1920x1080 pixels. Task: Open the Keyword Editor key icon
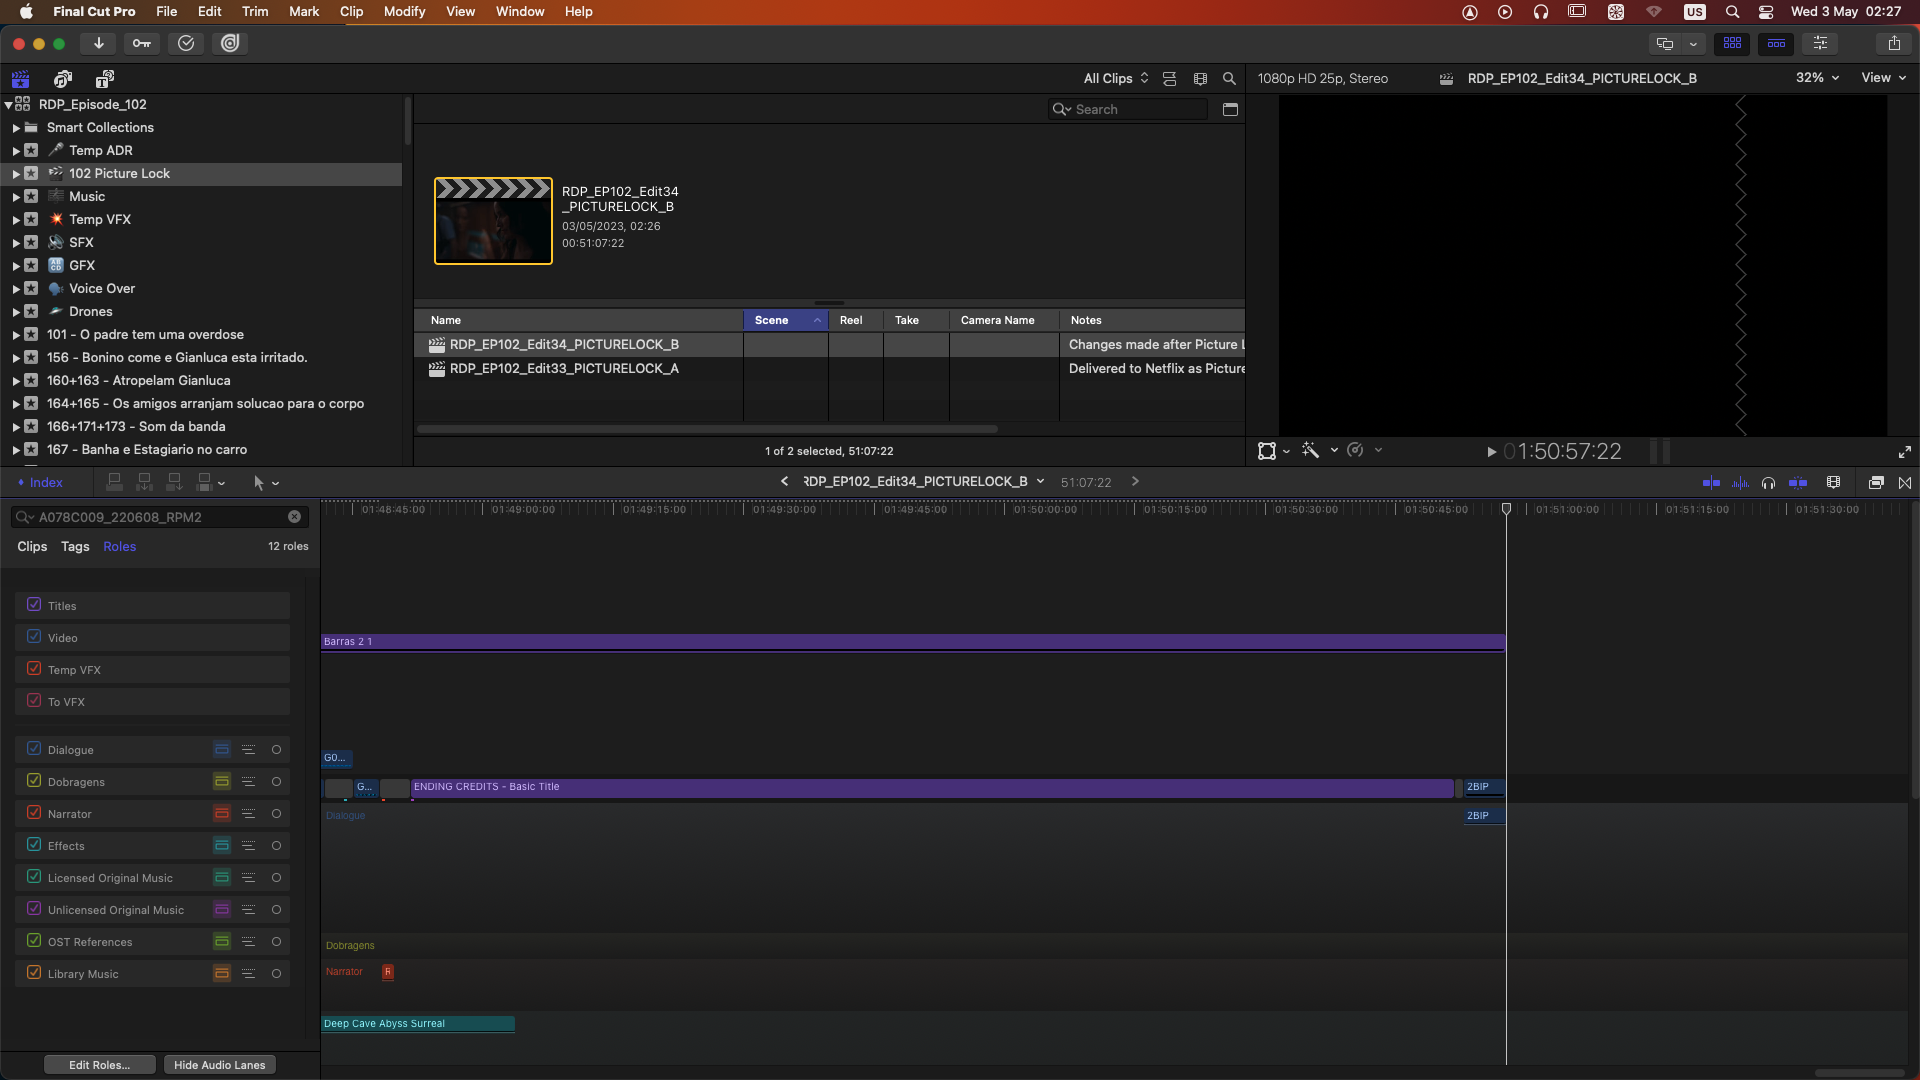point(142,43)
